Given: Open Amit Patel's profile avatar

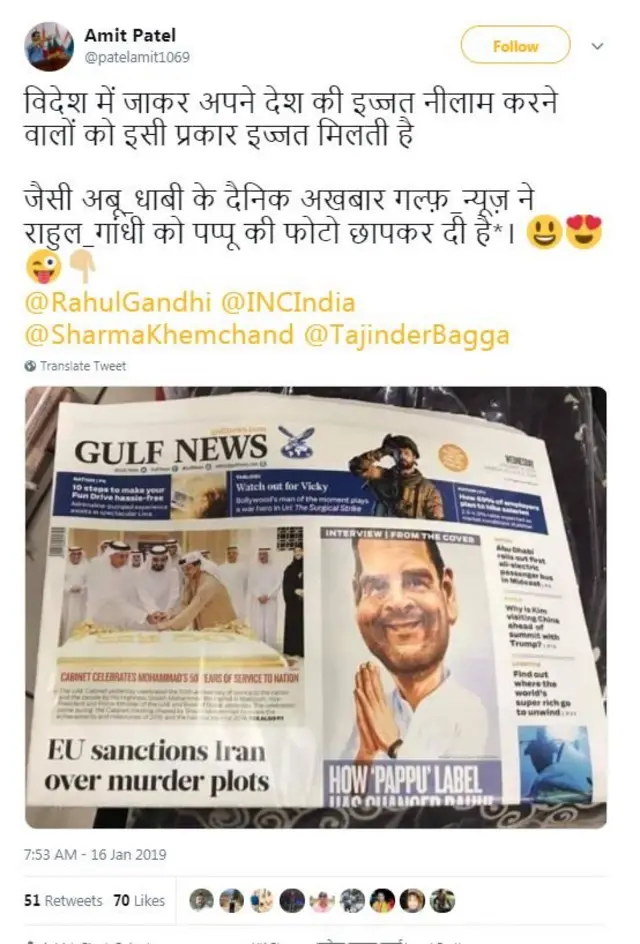Looking at the screenshot, I should click(x=49, y=47).
